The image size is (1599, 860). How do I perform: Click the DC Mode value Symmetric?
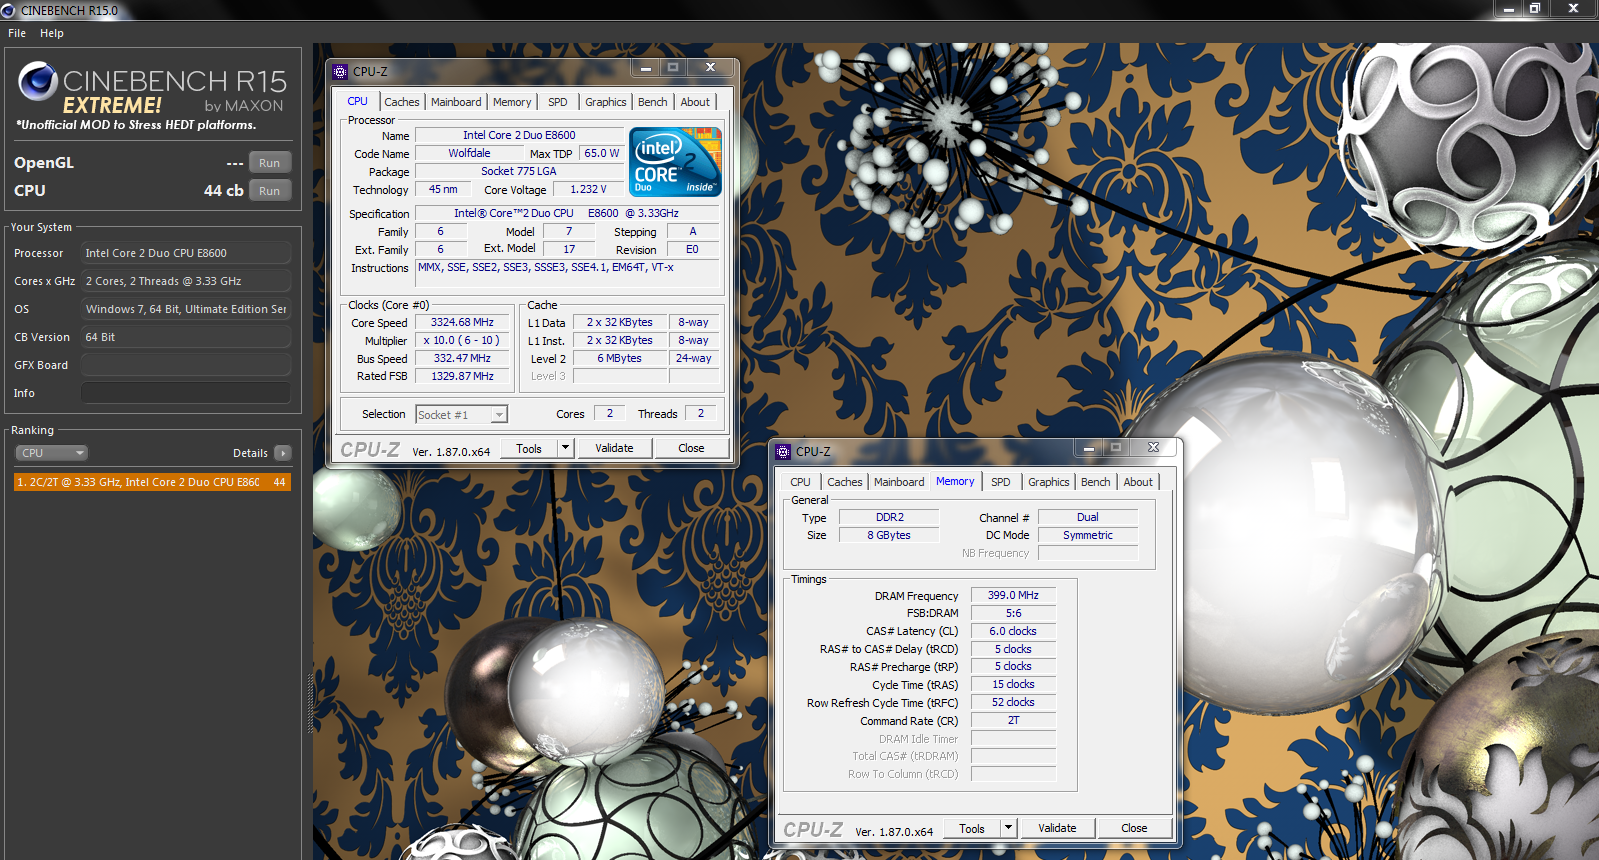coord(1088,535)
